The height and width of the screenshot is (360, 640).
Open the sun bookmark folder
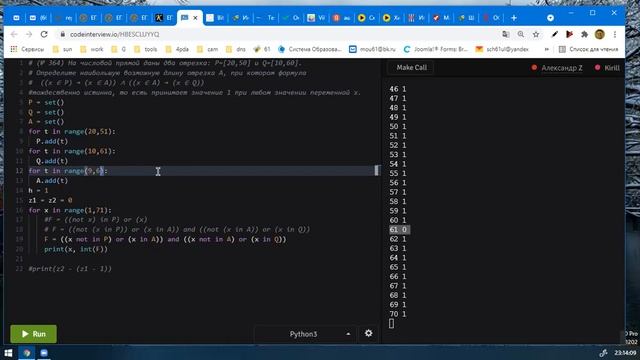[62, 49]
